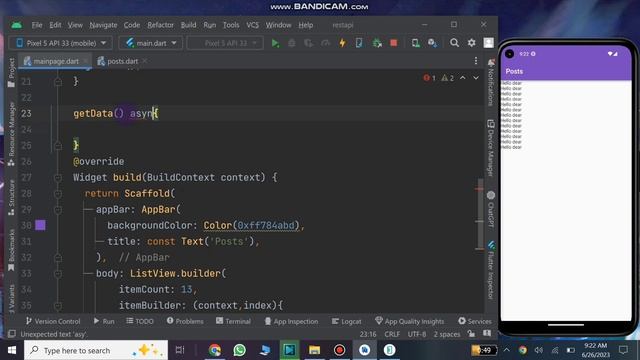The image size is (640, 360).
Task: Click cursor position 23:16 in status bar
Action: 368,334
